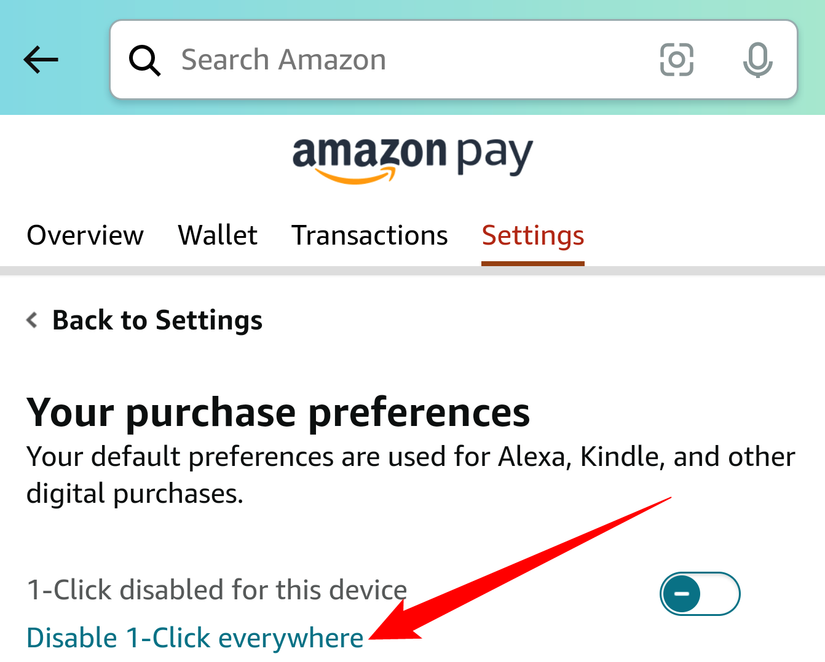825x662 pixels.
Task: Select the Settings tab
Action: click(x=532, y=235)
